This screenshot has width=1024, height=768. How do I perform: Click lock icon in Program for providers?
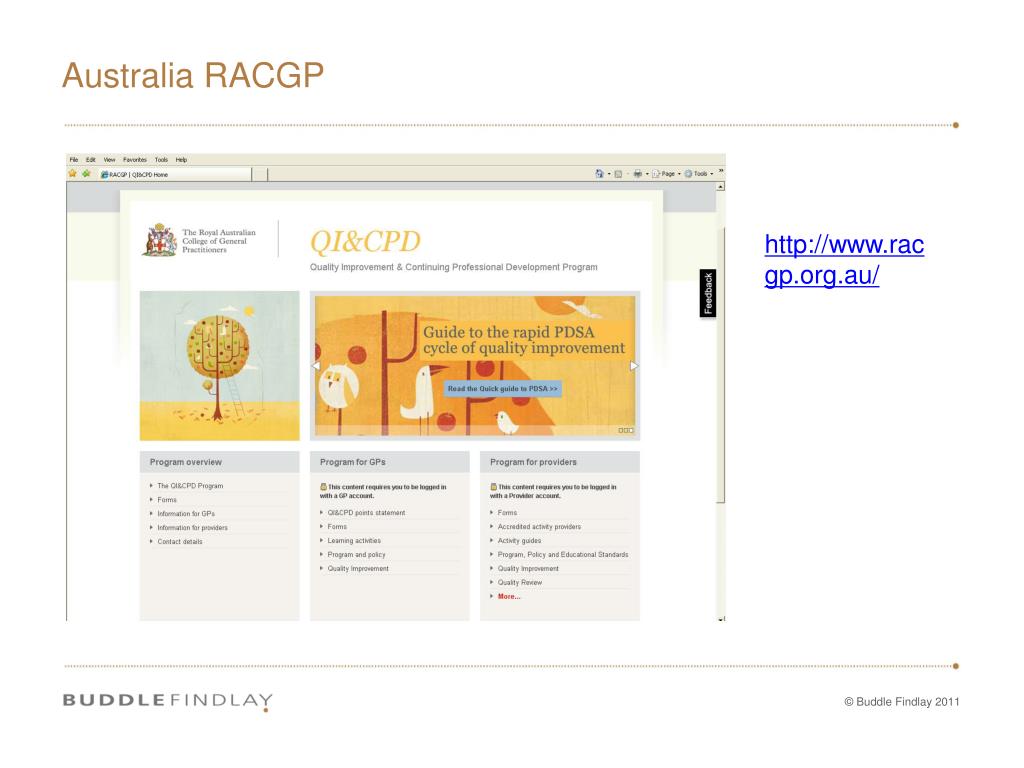(494, 487)
